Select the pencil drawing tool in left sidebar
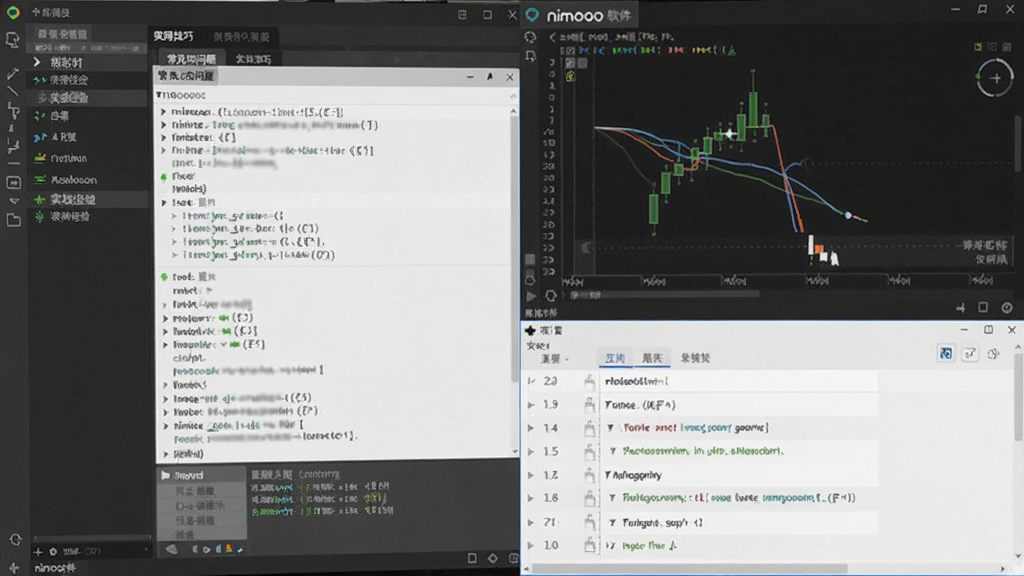This screenshot has height=576, width=1024. (x=12, y=73)
